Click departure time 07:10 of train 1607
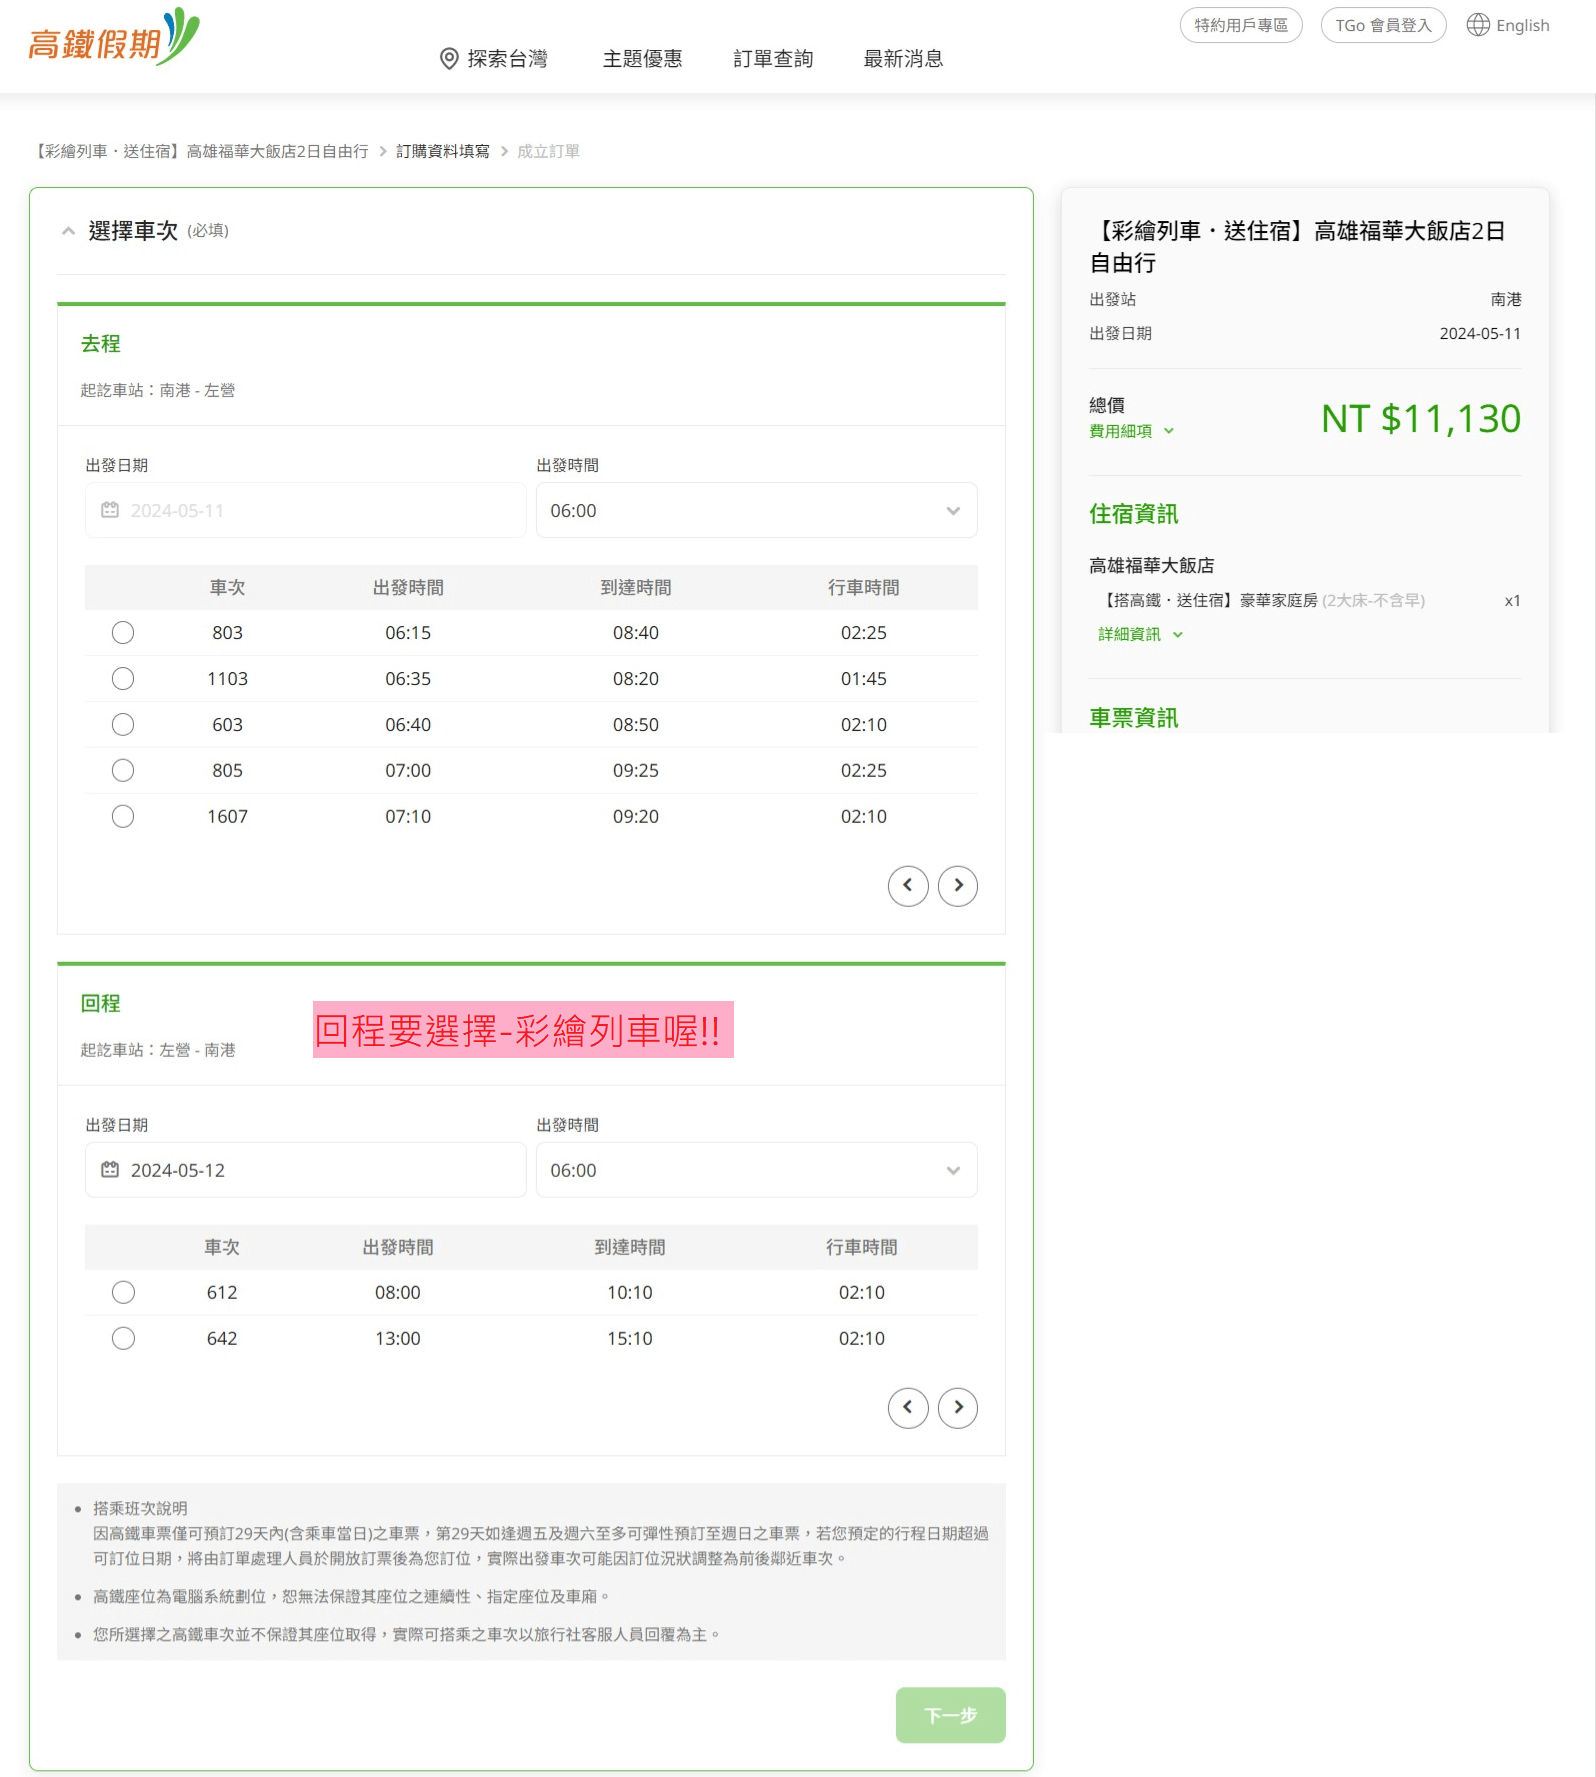 pos(408,816)
